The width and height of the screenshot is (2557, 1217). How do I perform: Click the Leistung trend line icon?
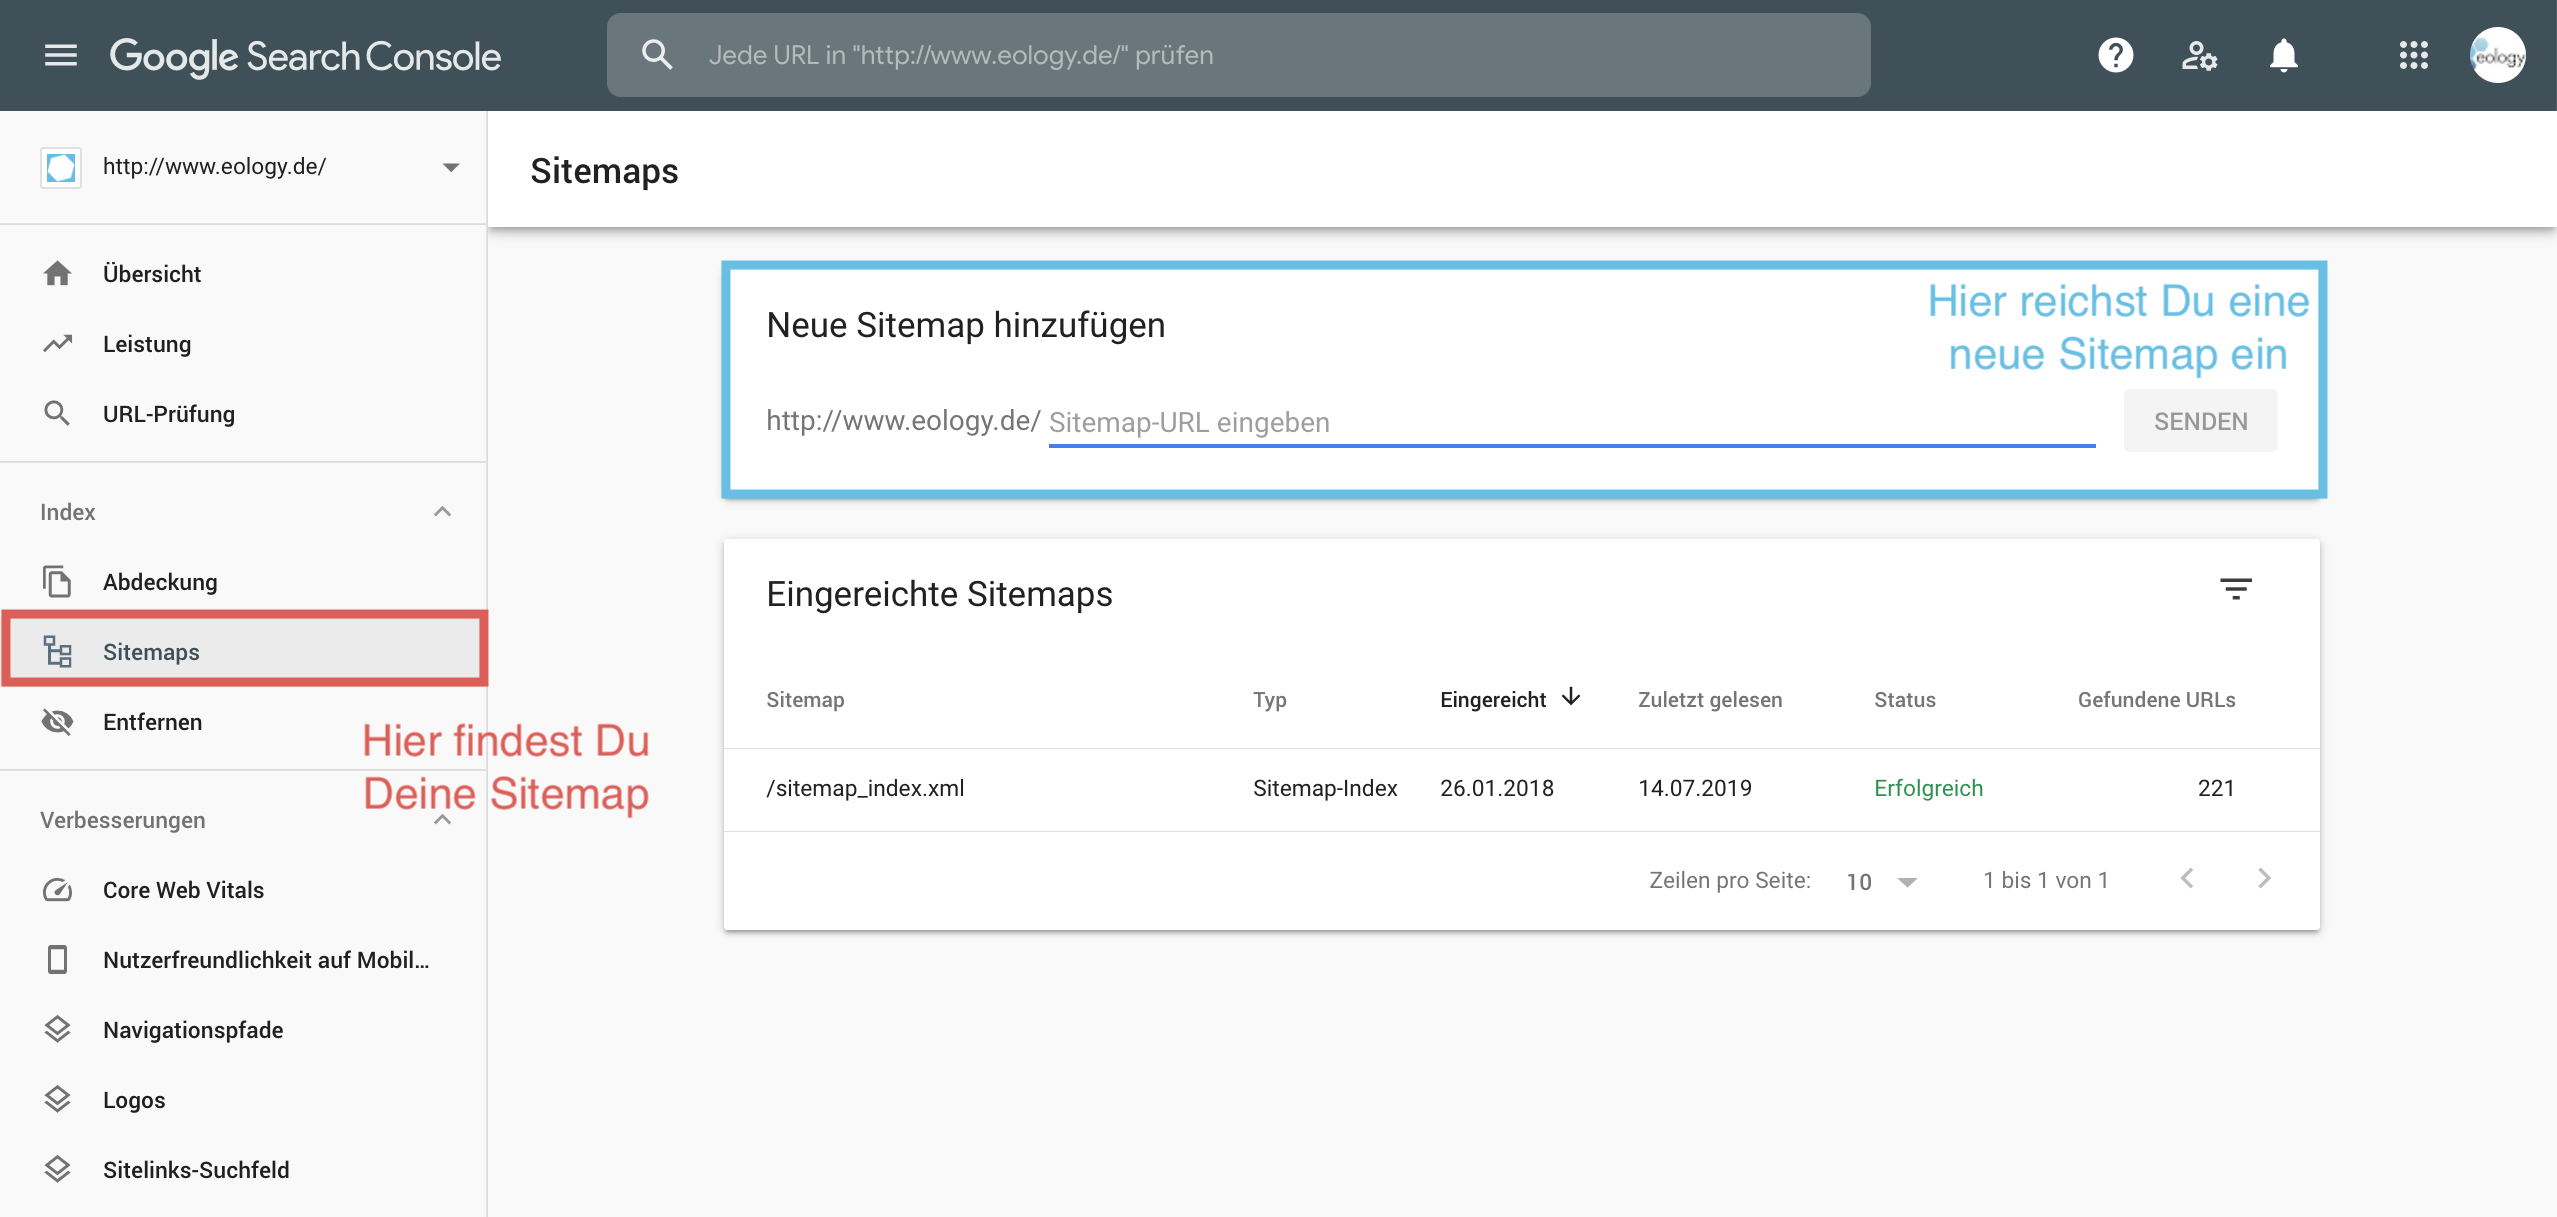58,343
